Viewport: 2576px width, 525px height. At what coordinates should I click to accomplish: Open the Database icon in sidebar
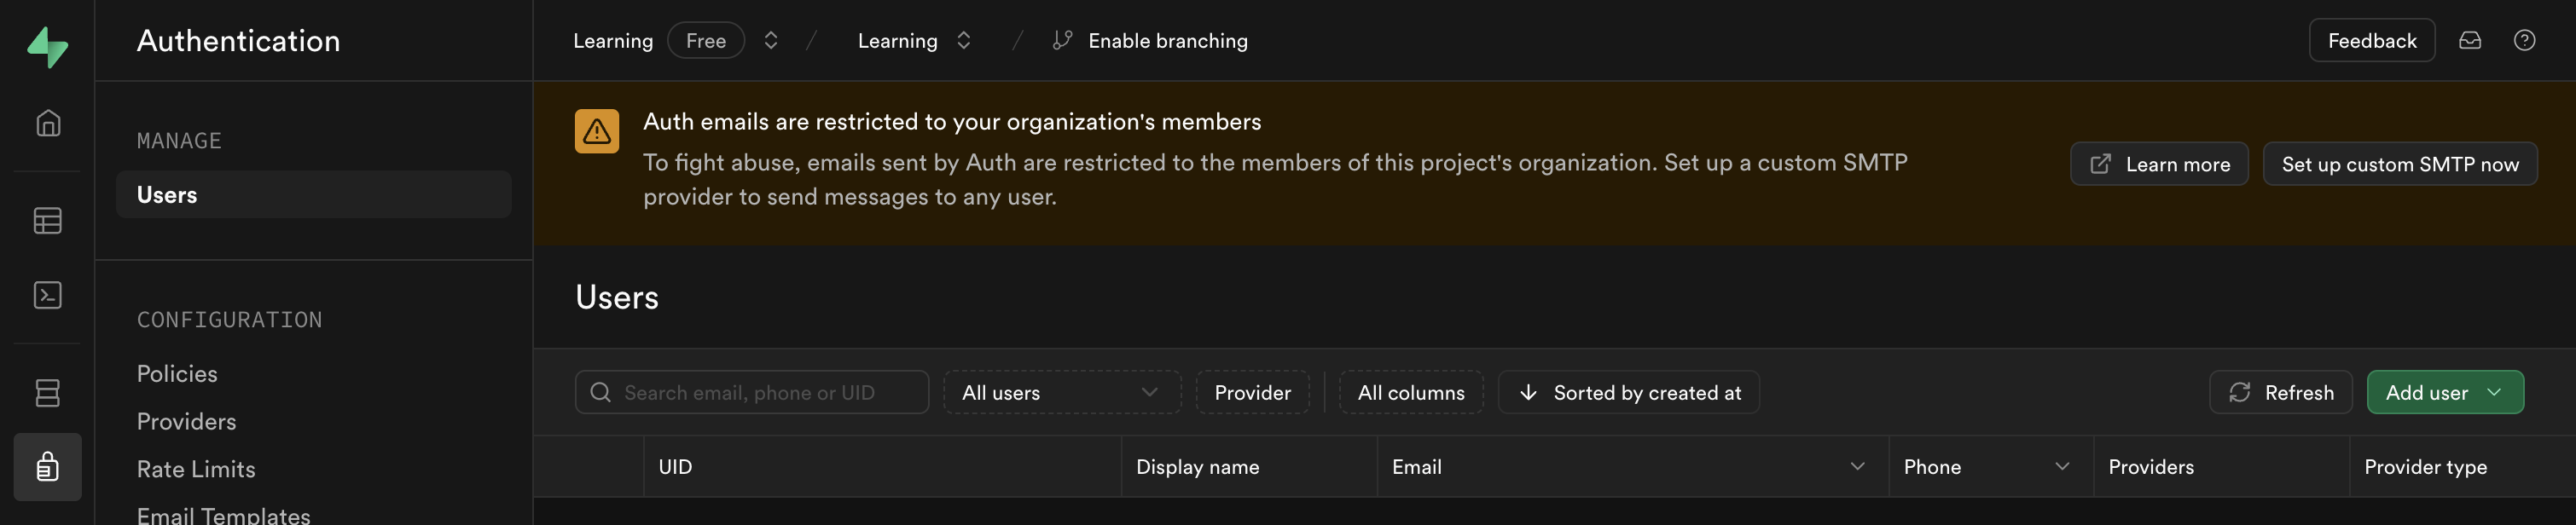pos(48,393)
